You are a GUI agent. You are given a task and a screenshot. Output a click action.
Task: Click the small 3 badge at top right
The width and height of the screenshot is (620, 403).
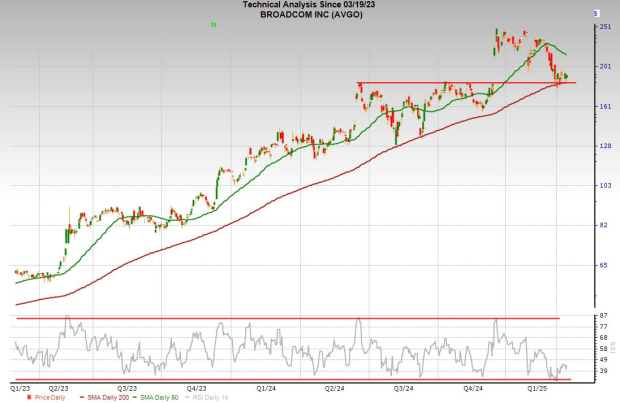coord(596,13)
